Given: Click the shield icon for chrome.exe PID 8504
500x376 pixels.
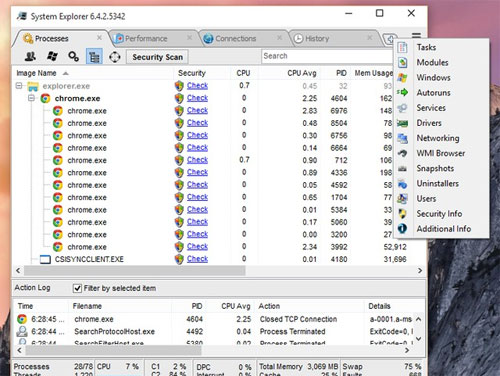Looking at the screenshot, I should 179,123.
